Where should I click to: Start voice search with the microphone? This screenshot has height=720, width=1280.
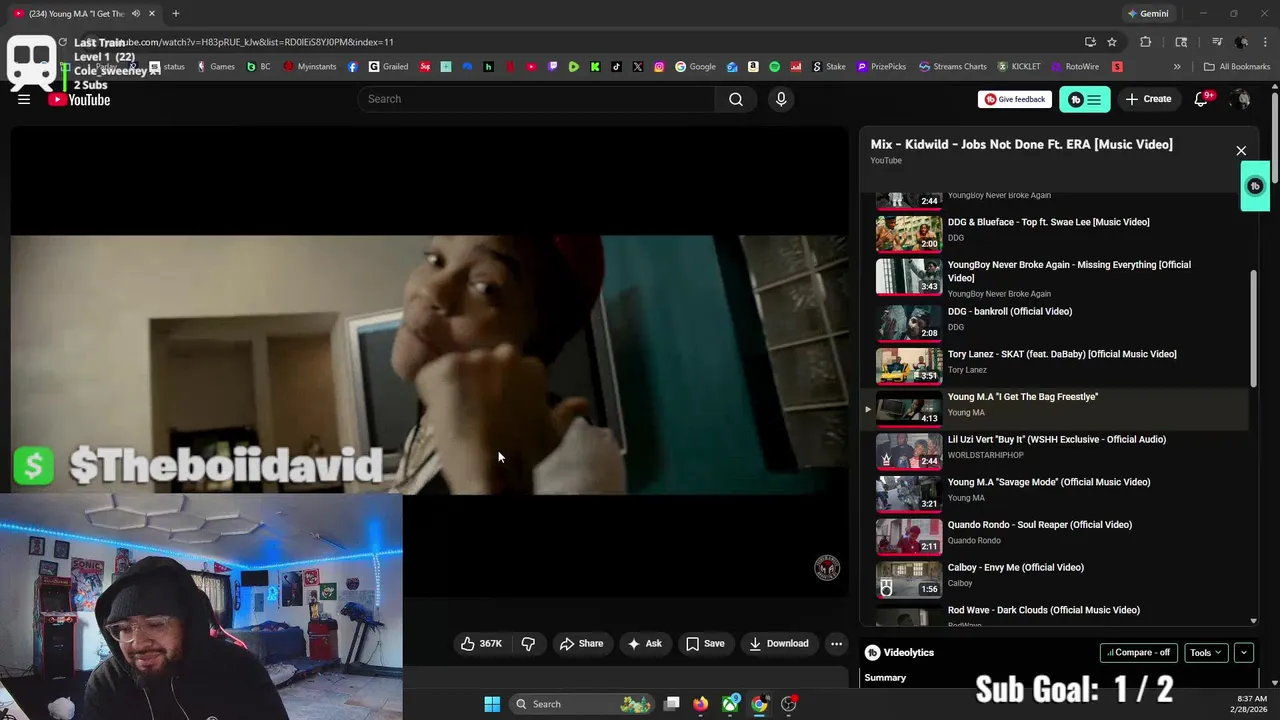781,99
